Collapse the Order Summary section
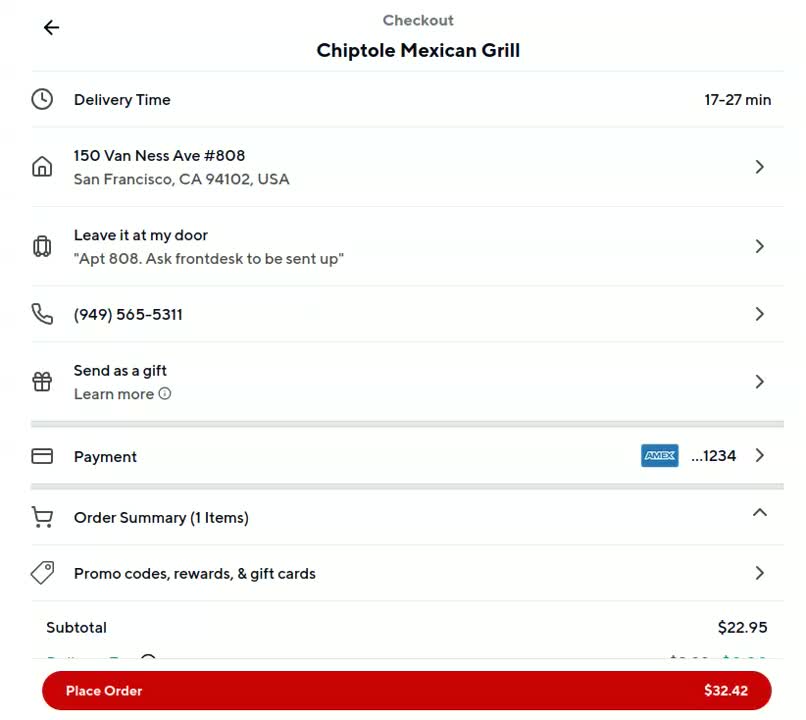This screenshot has height=720, width=806. [x=759, y=512]
